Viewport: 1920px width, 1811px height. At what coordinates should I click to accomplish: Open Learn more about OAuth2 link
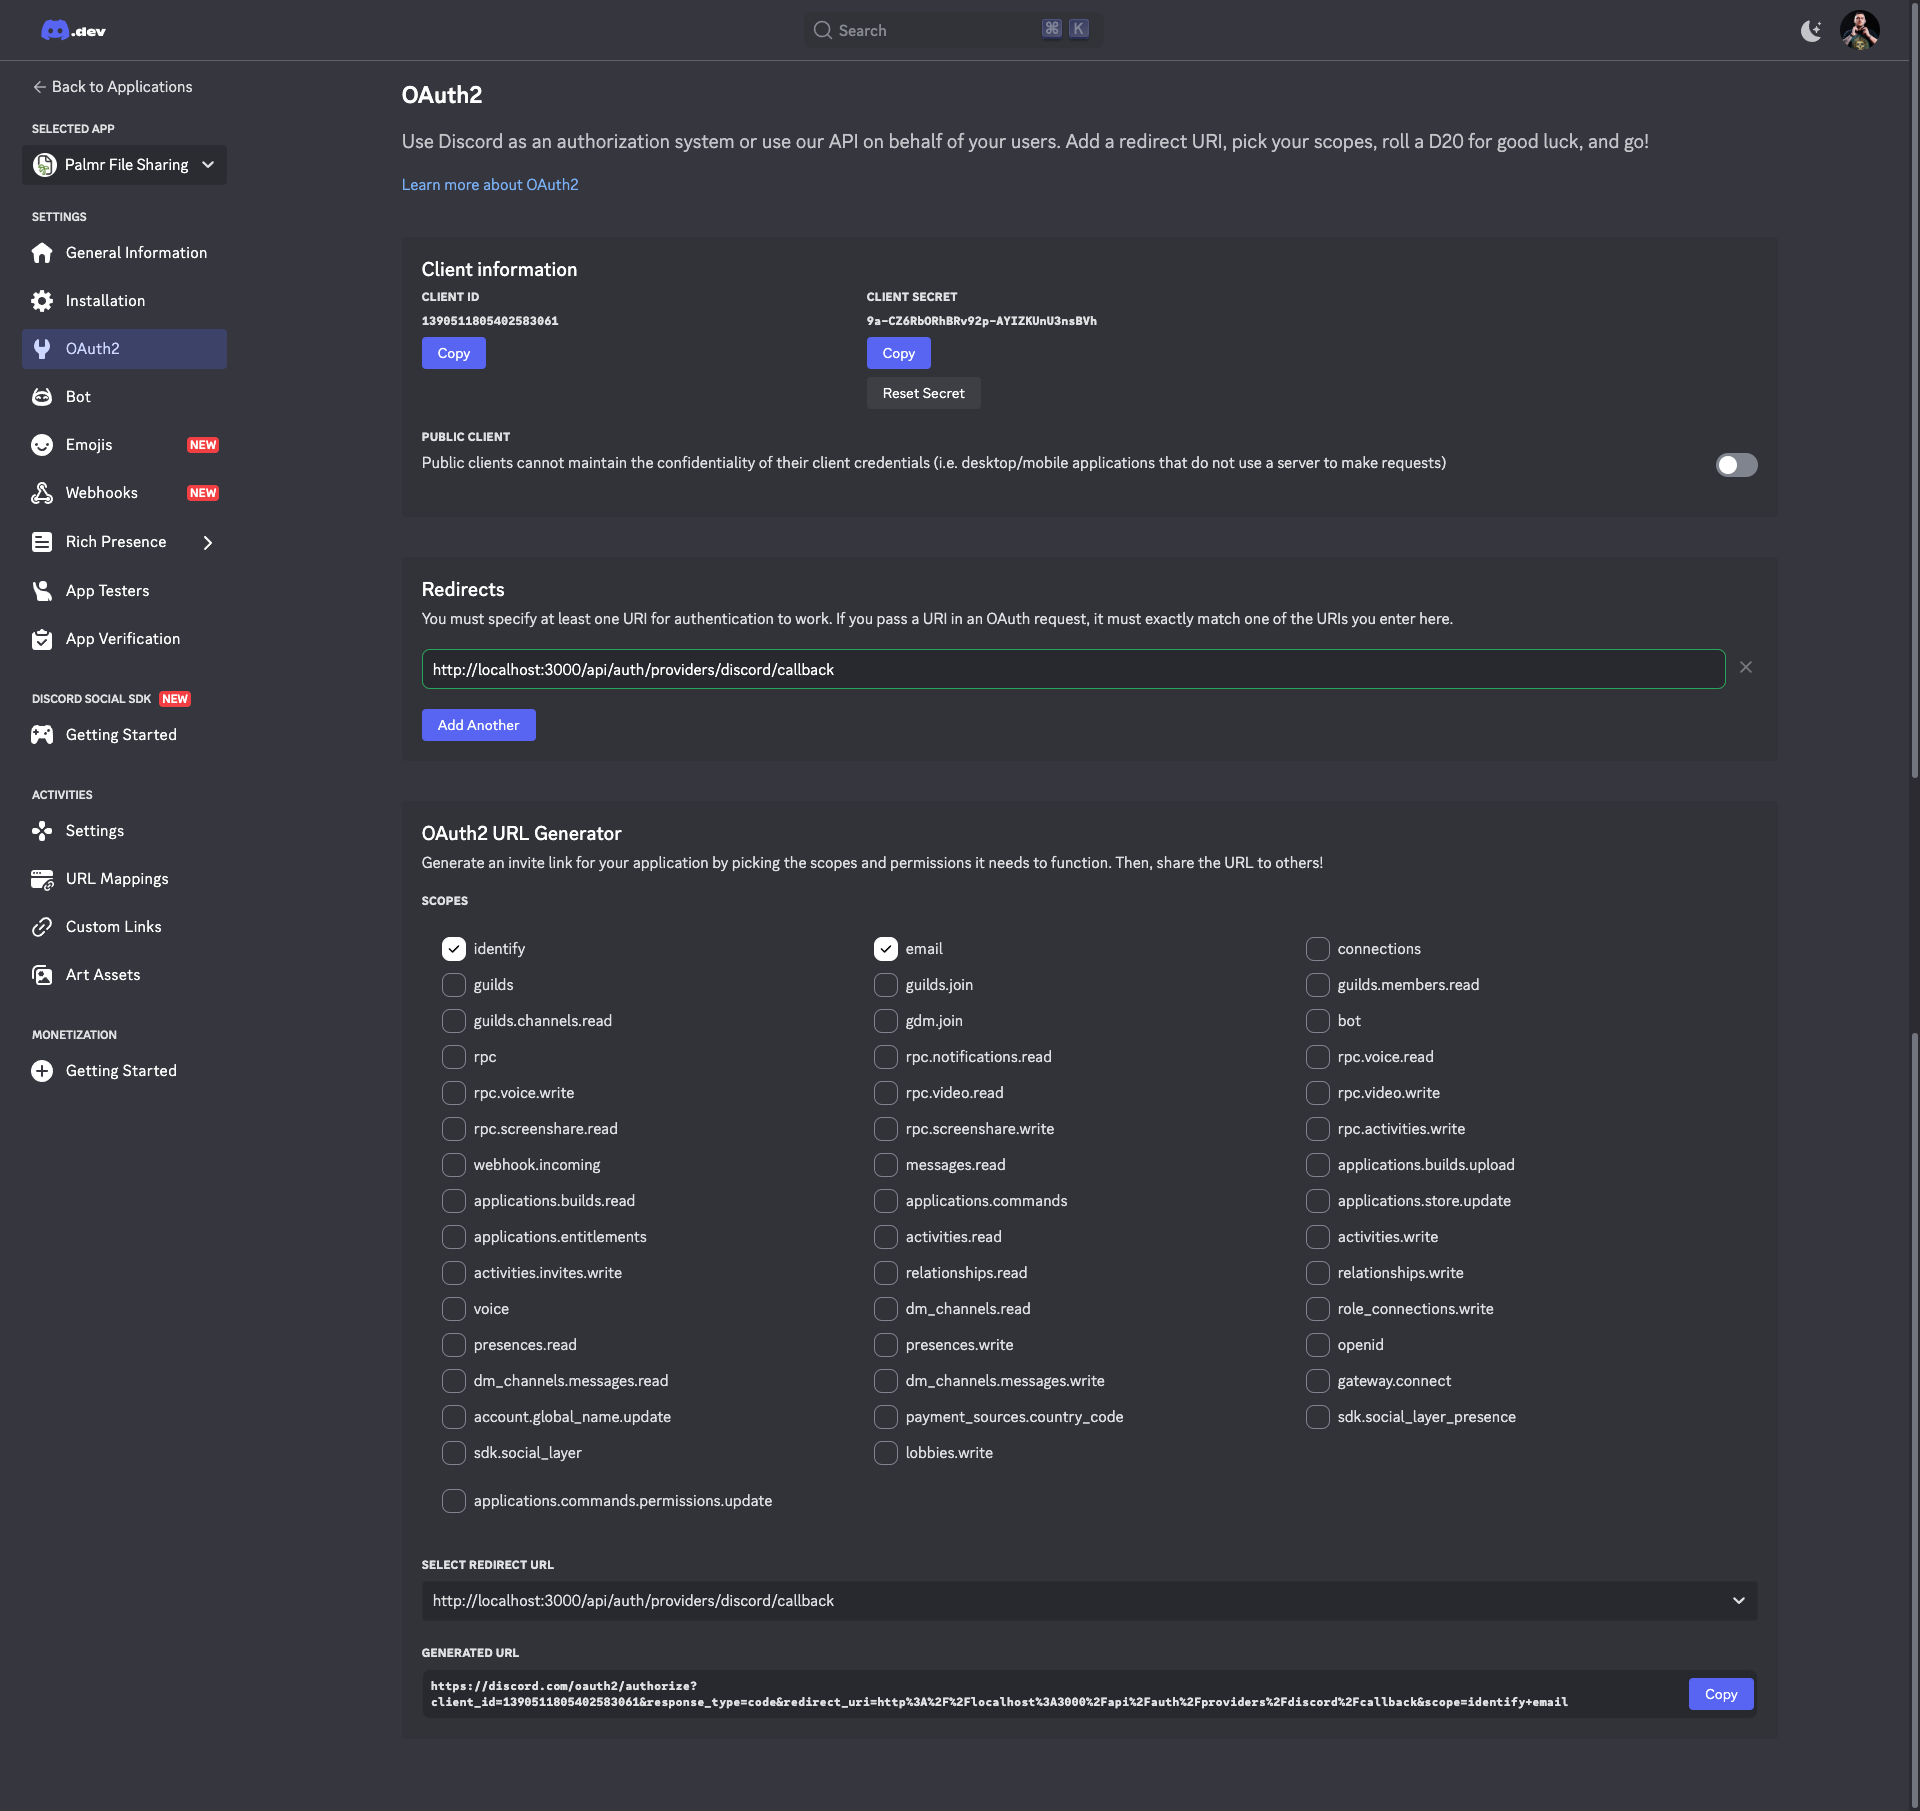490,185
